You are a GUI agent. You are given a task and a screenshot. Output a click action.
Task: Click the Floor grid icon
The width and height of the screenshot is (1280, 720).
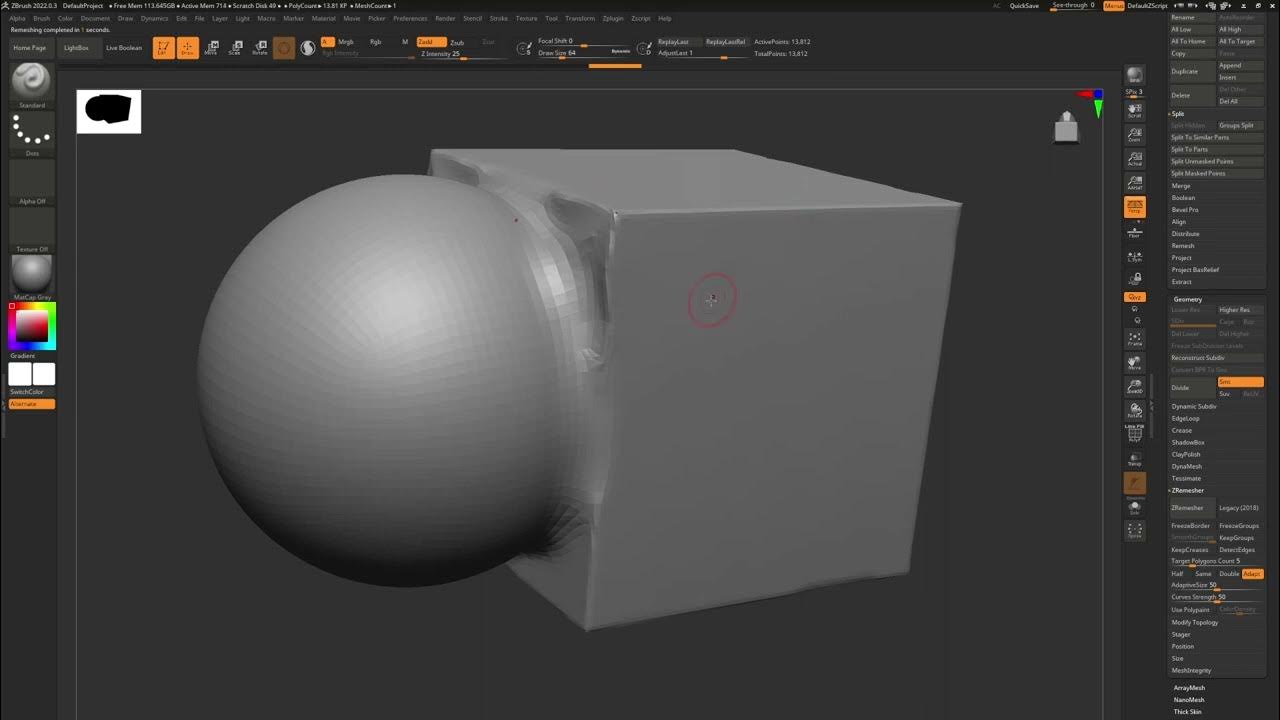pos(1134,232)
